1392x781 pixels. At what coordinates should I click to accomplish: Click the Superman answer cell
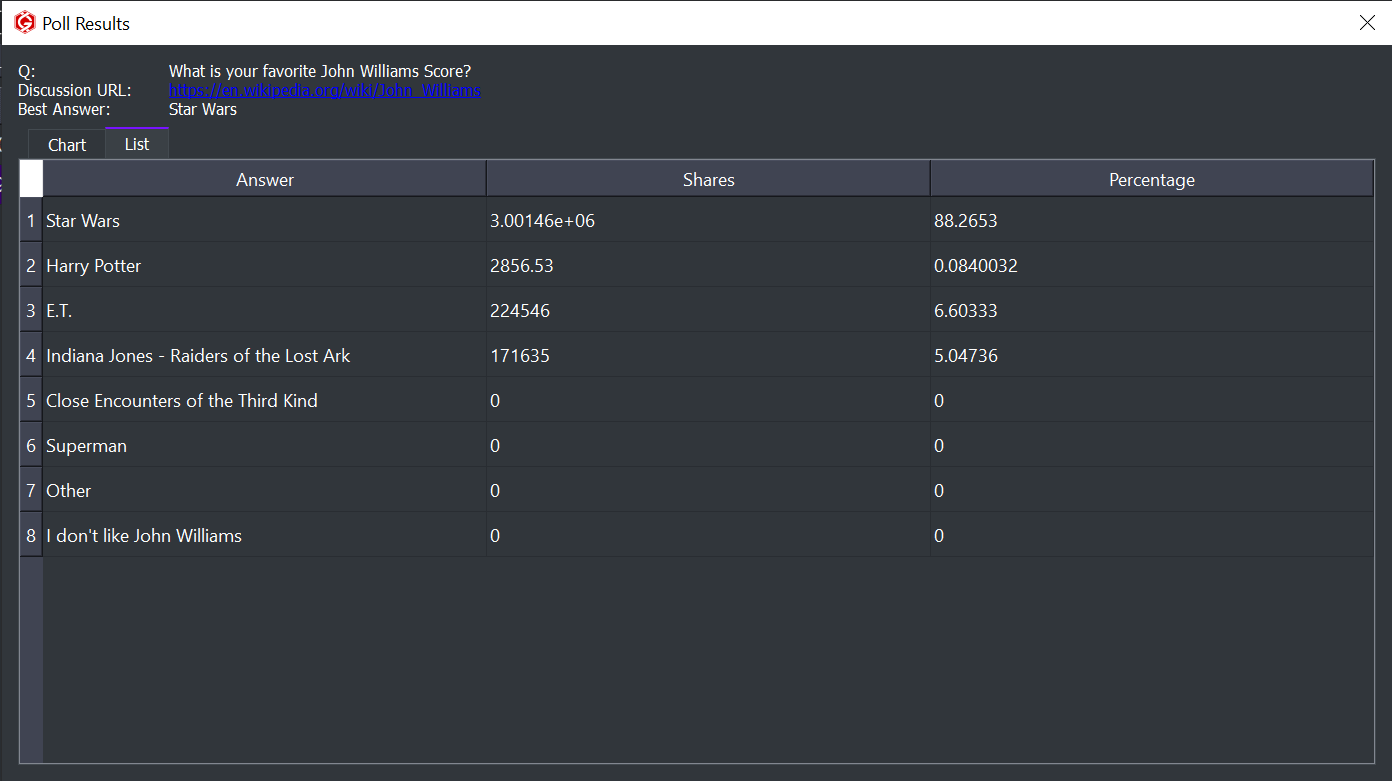pyautogui.click(x=265, y=445)
